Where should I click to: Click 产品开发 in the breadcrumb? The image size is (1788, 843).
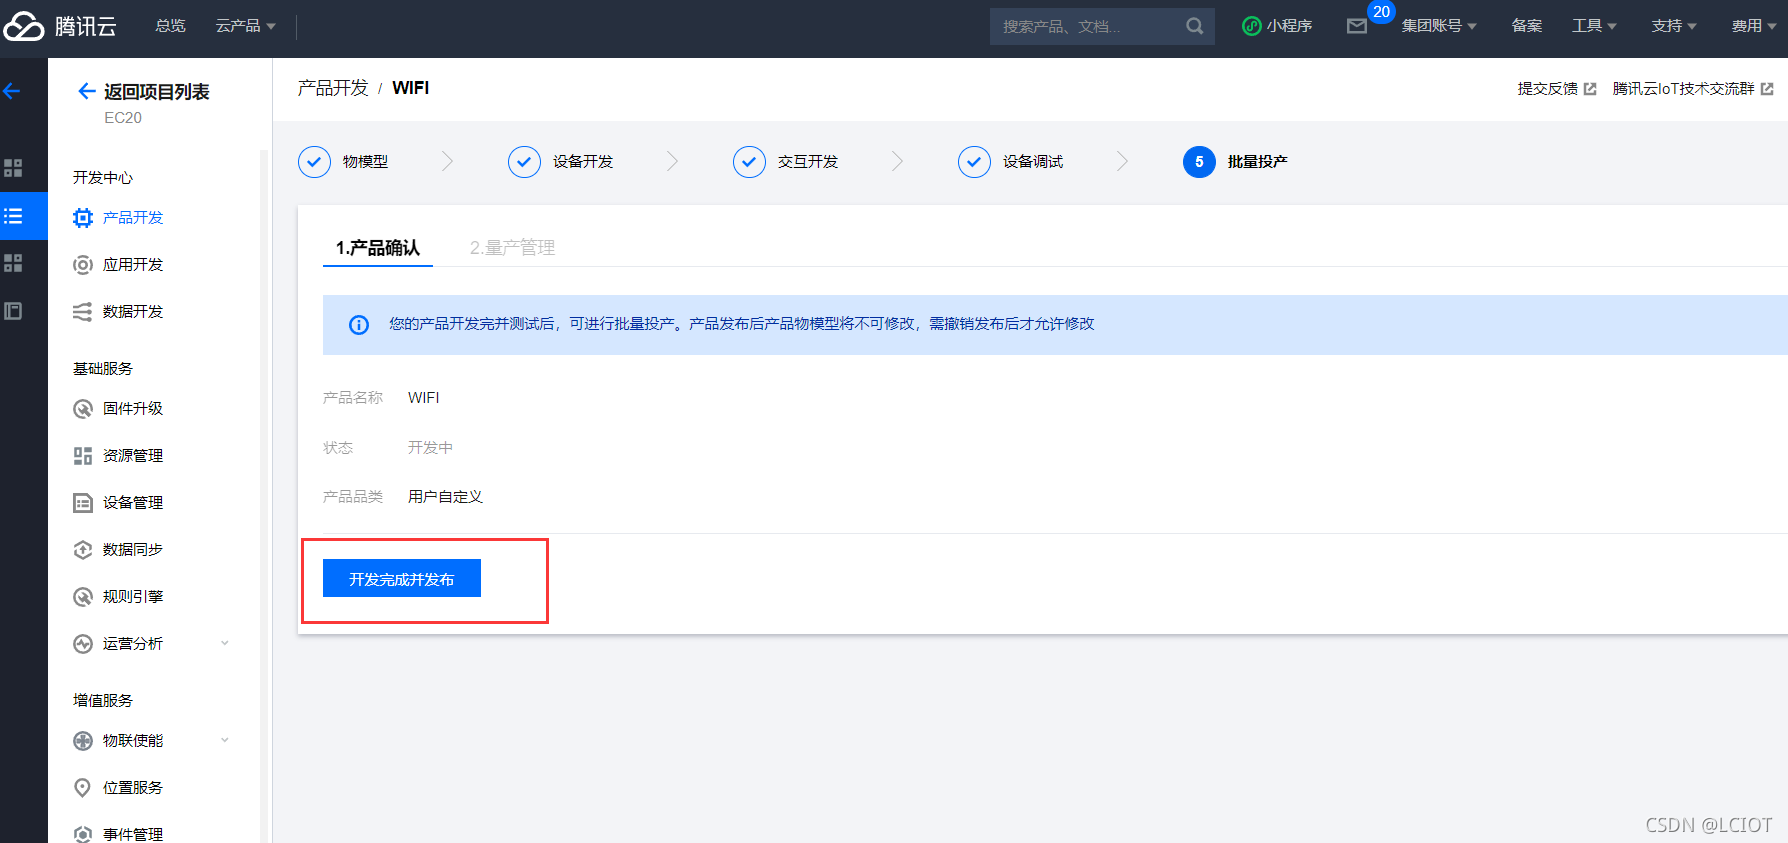click(x=333, y=88)
